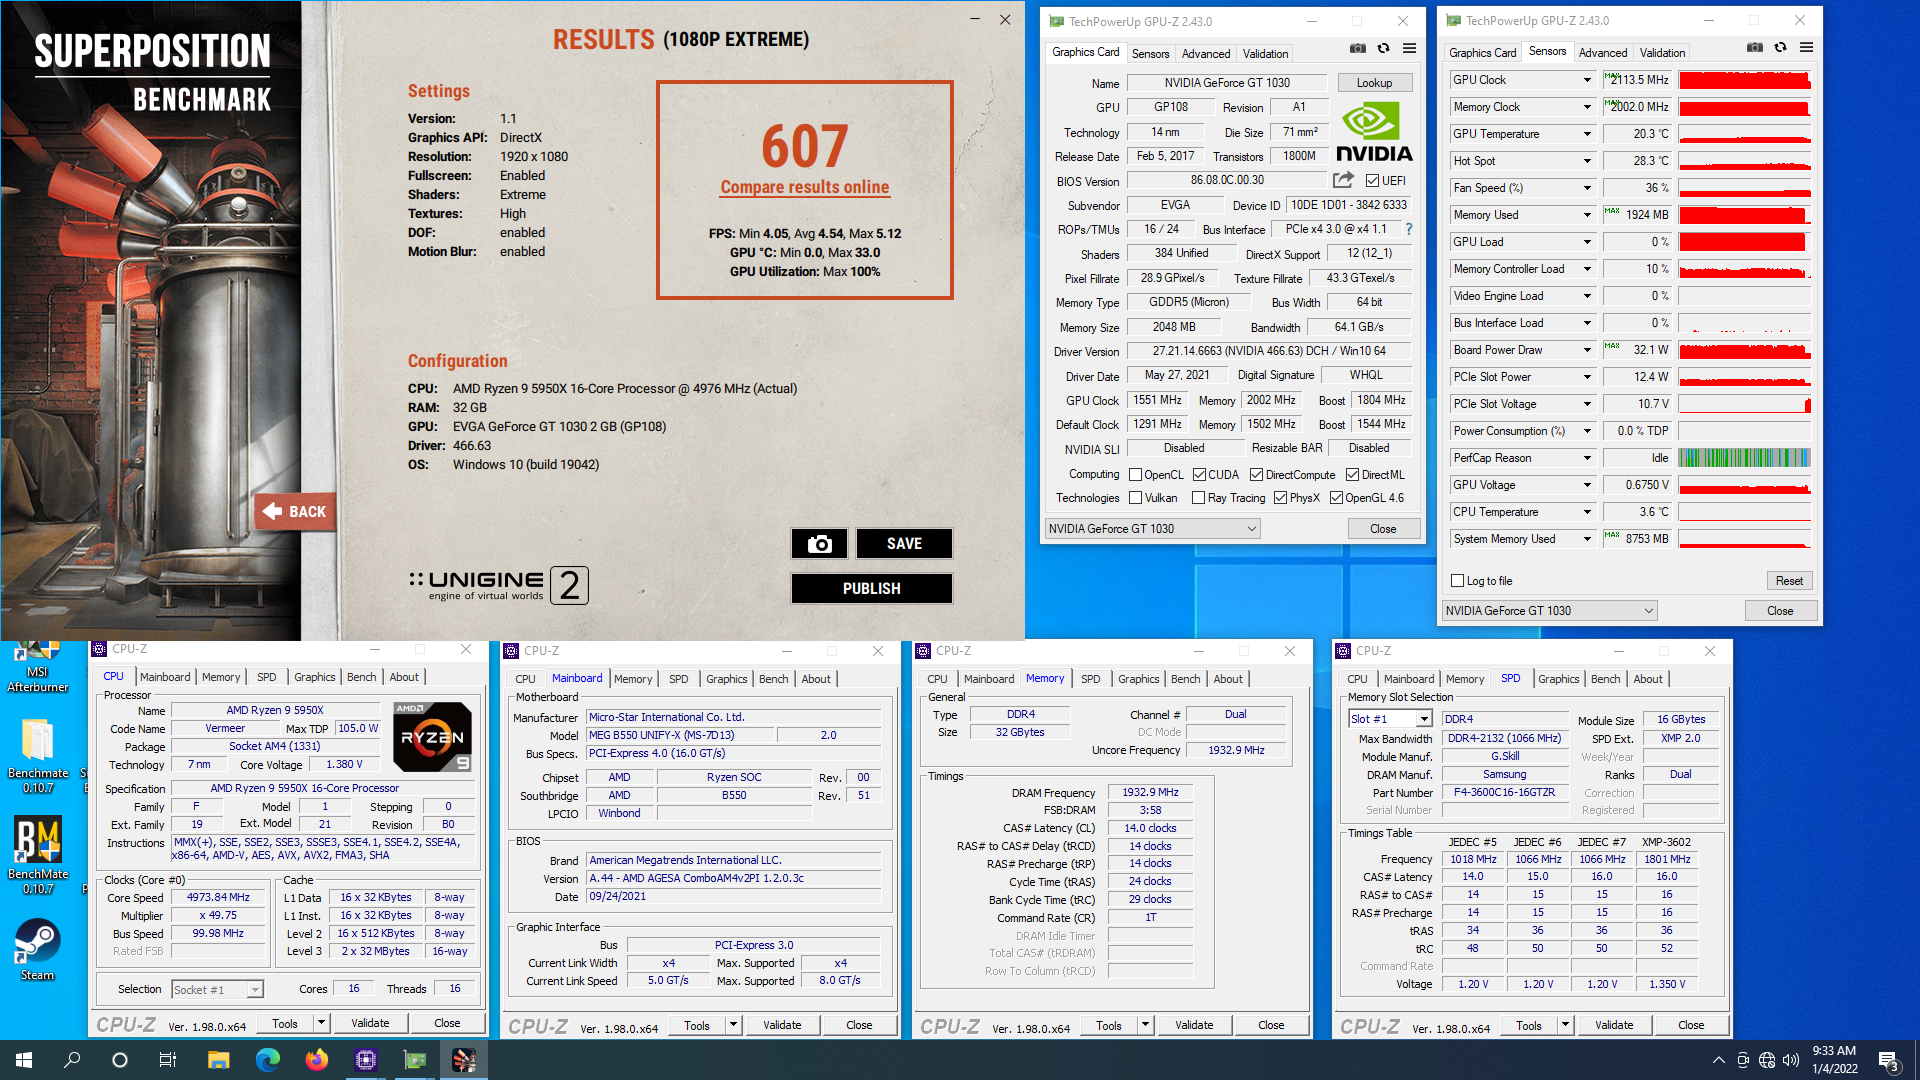Open Benchmate 0.10.7 folder desktop icon
The height and width of the screenshot is (1080, 1920).
[37, 757]
